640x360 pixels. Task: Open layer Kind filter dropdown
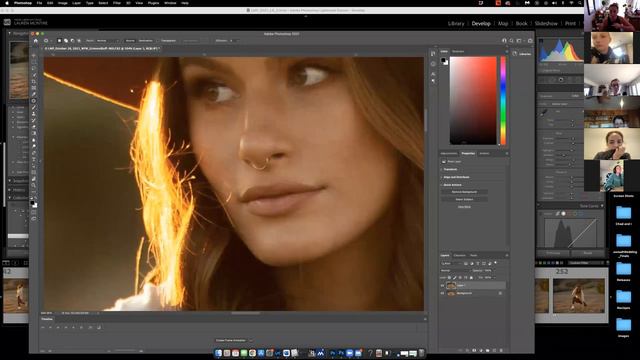click(x=450, y=263)
